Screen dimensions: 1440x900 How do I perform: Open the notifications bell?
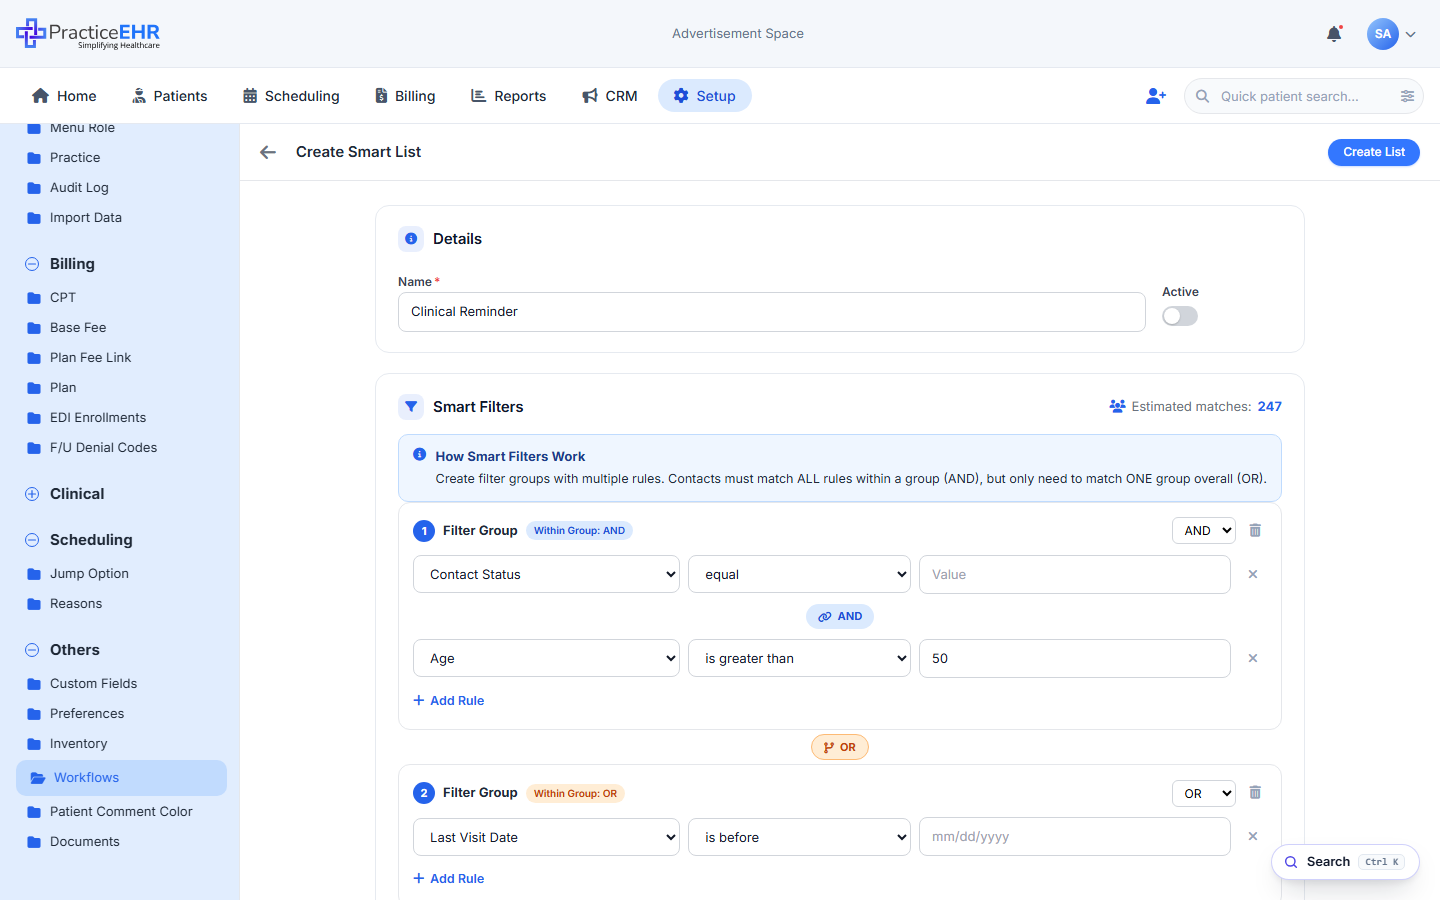coord(1334,34)
